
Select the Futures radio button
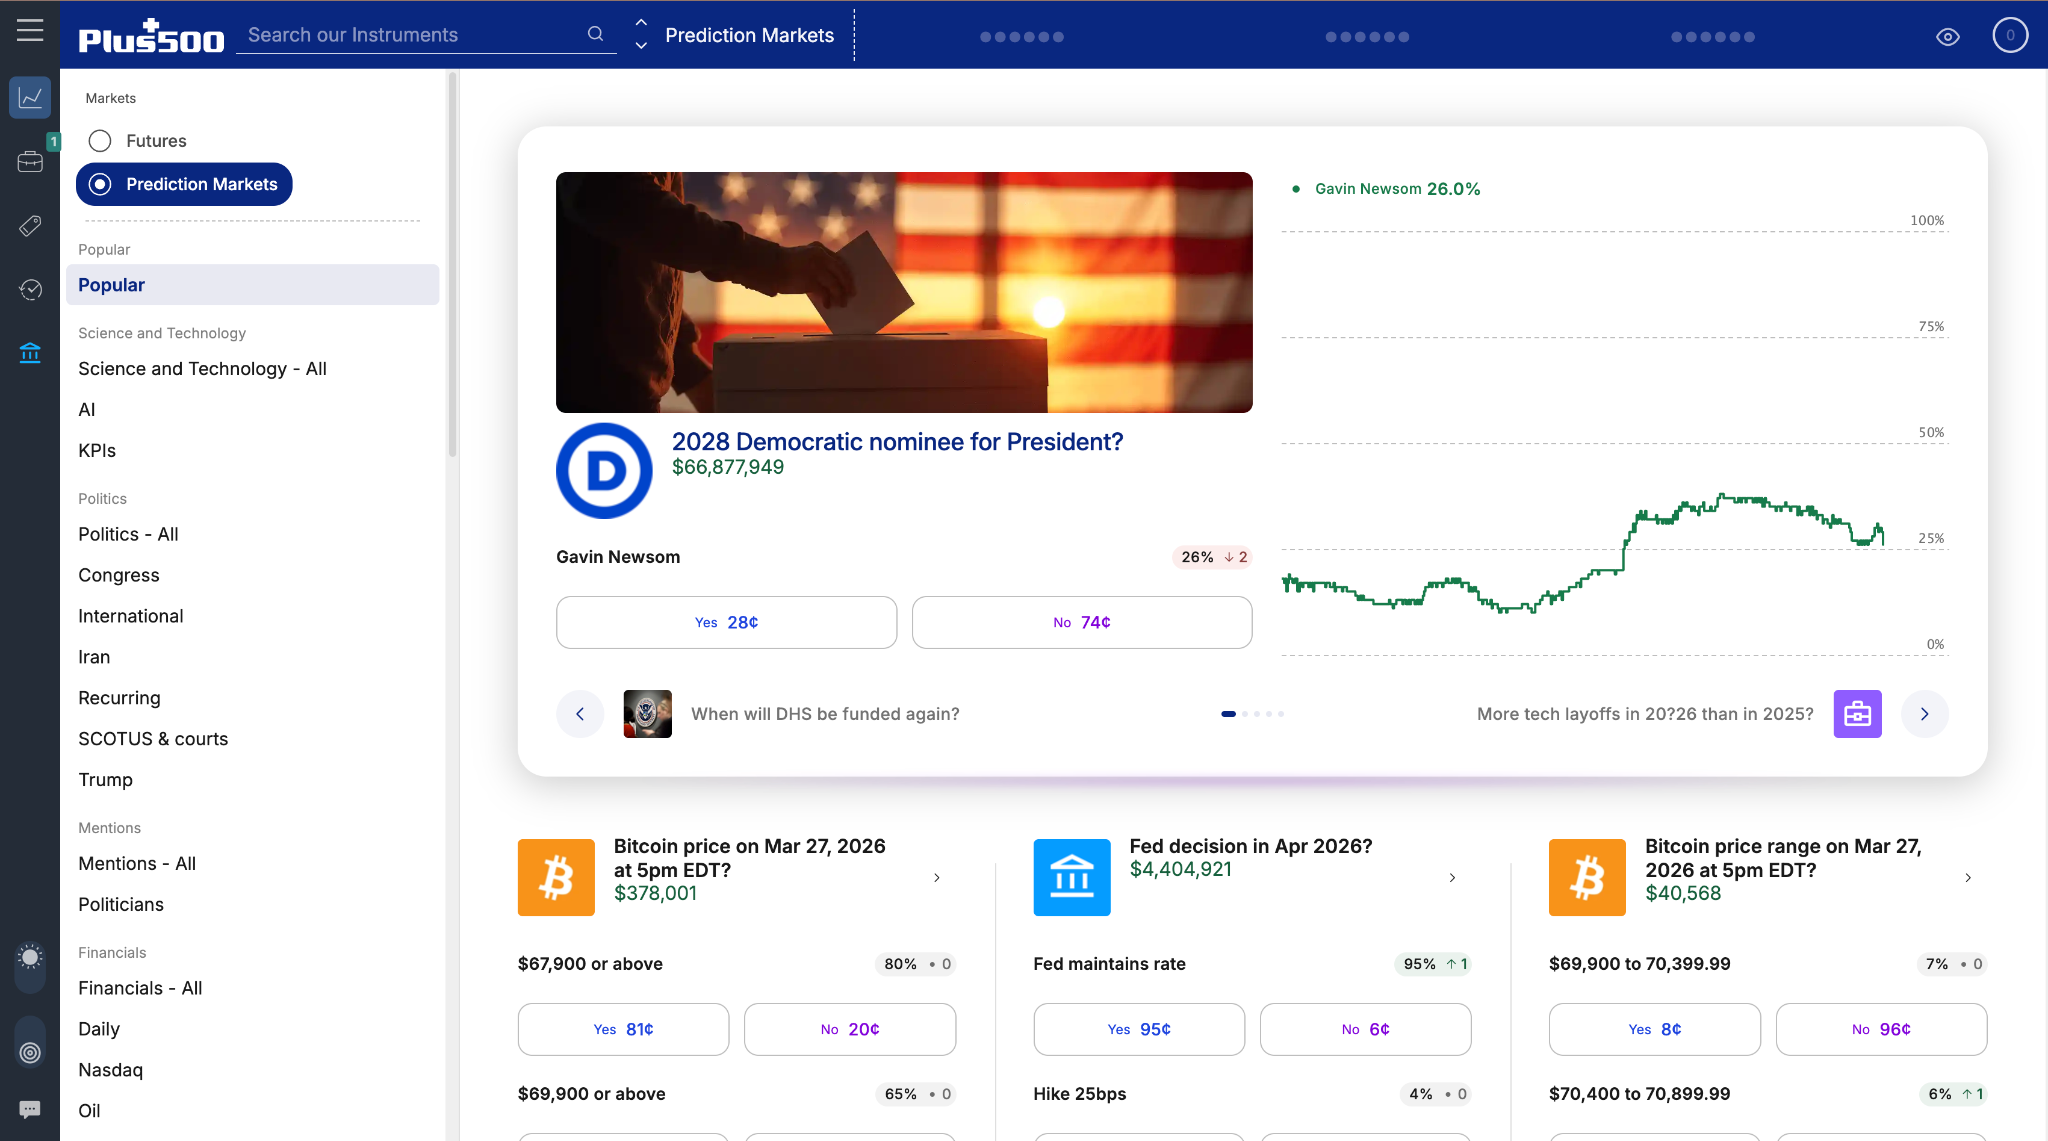[100, 141]
